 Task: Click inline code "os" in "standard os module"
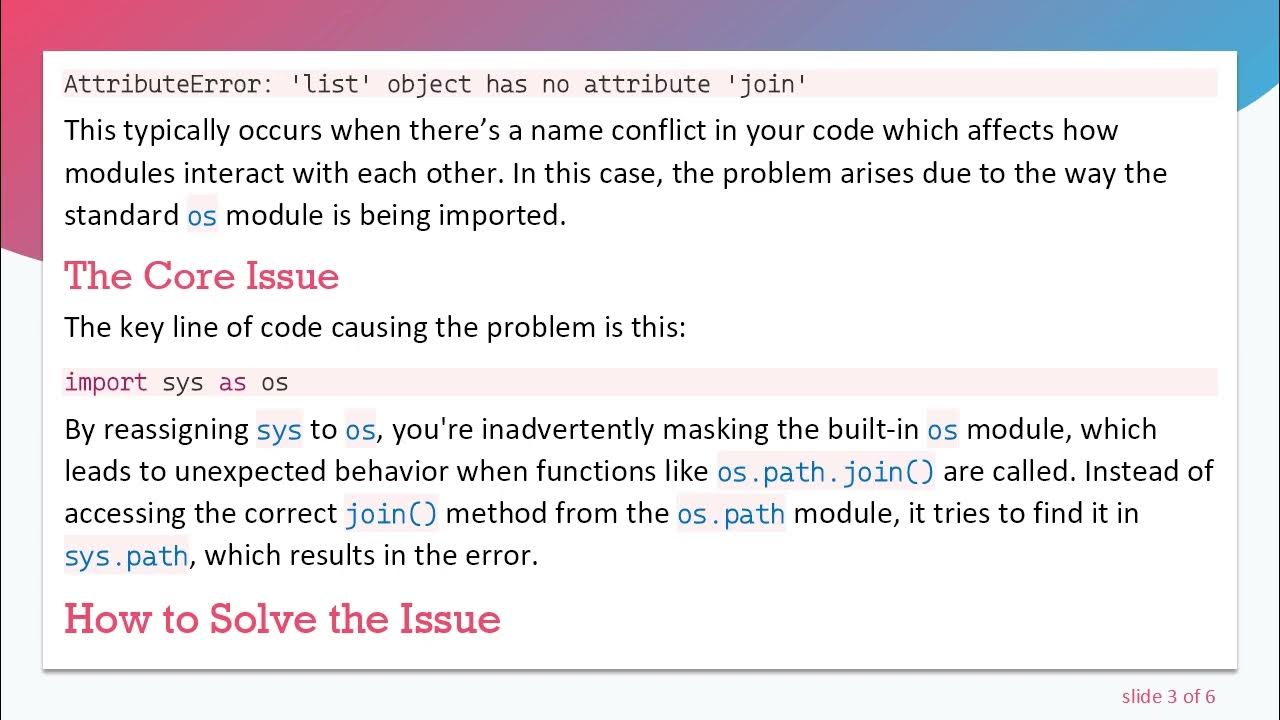pos(202,216)
